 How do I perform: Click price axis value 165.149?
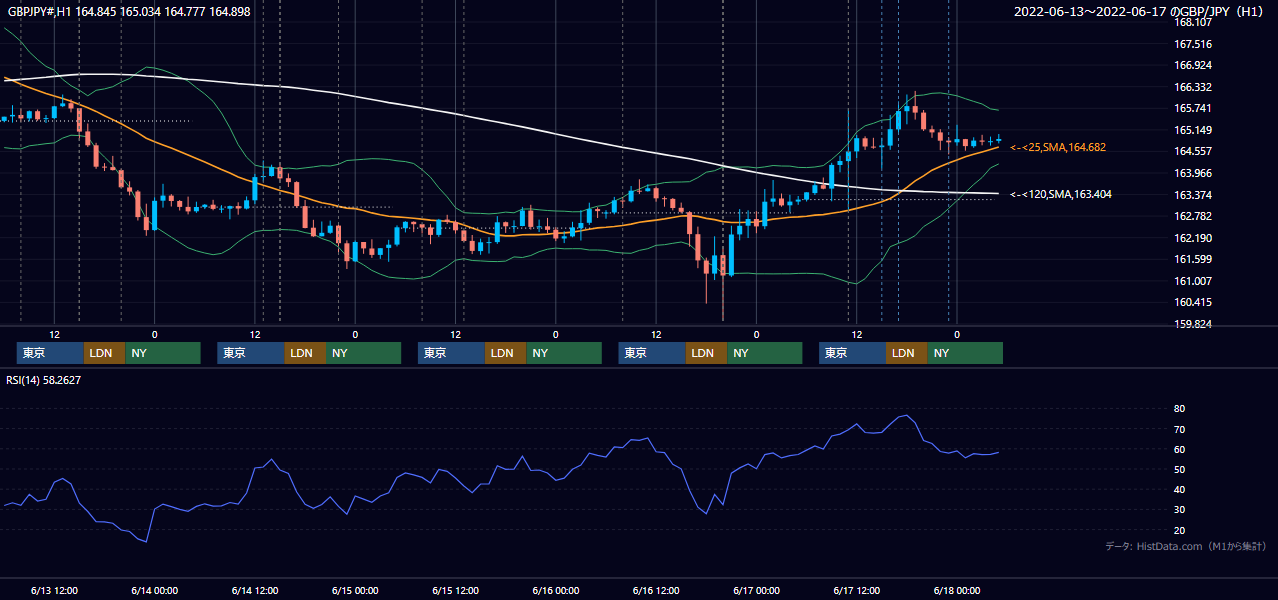pos(1192,130)
